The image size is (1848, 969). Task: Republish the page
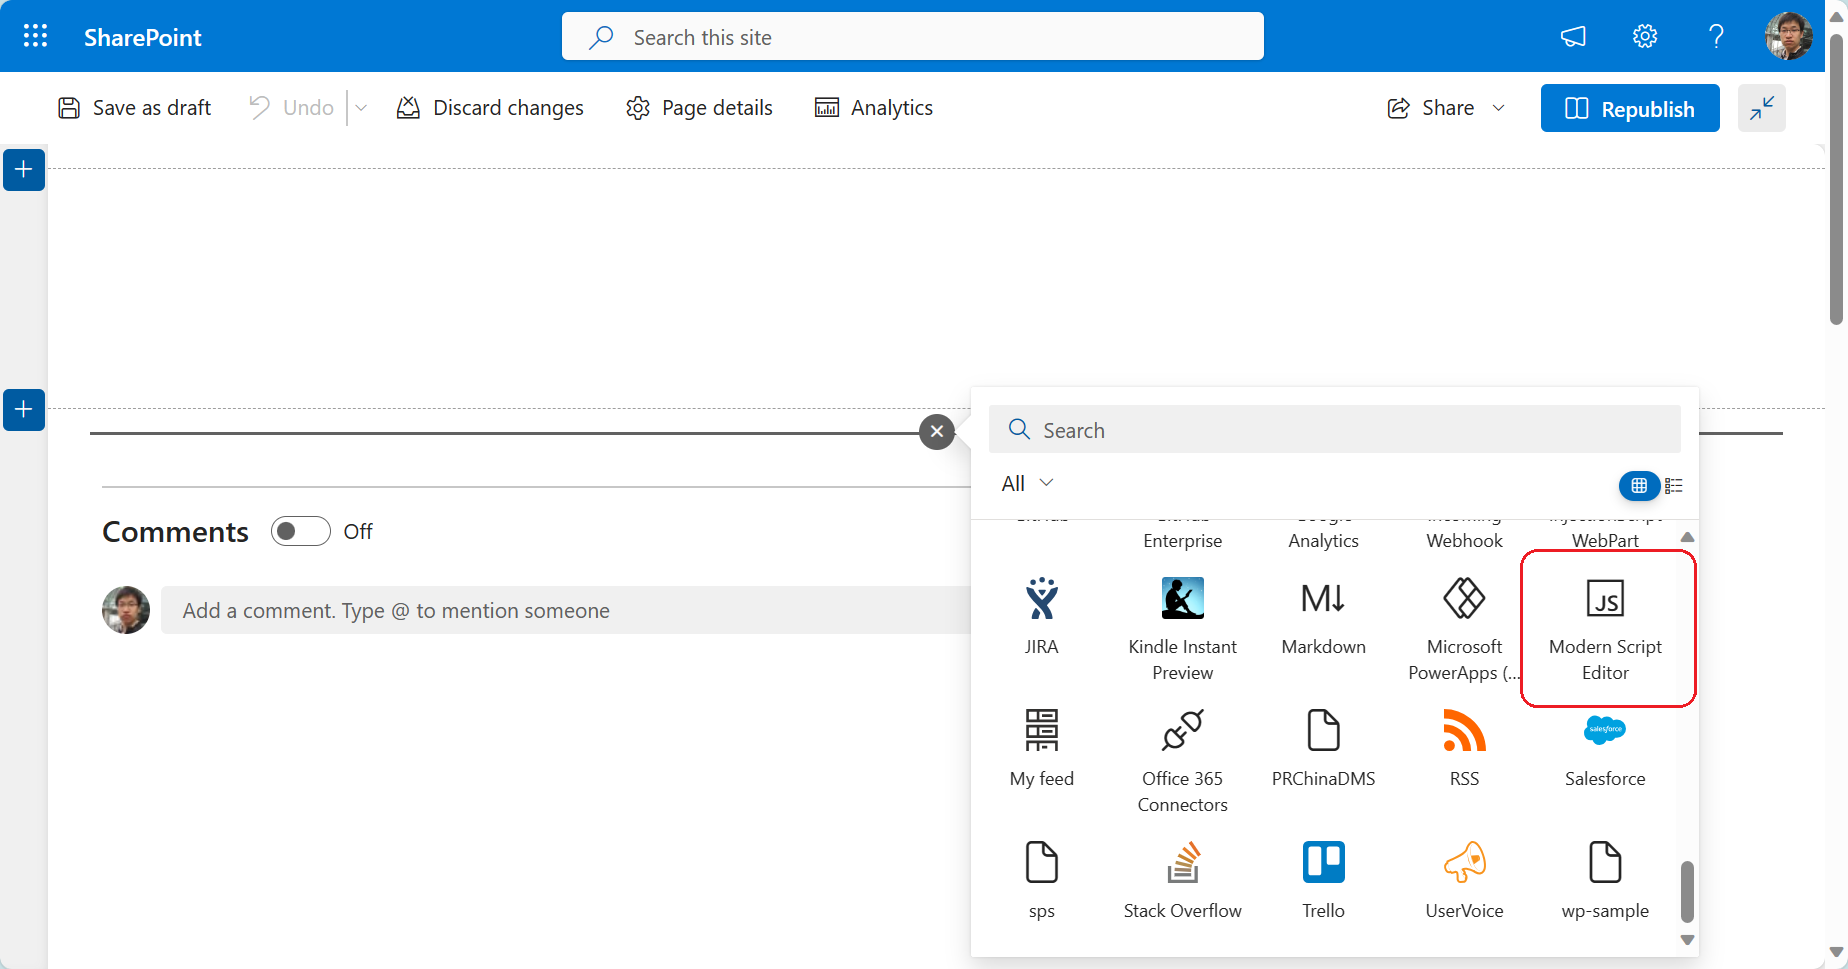1630,108
